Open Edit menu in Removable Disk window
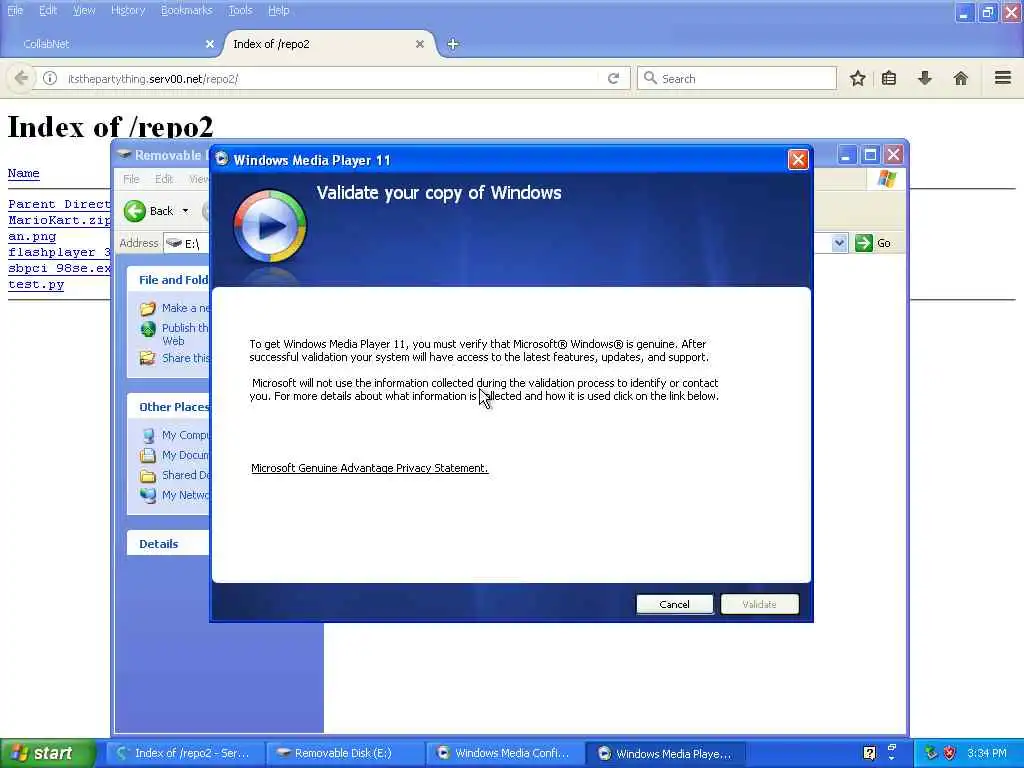Screen dimensions: 1024x768 pyautogui.click(x=164, y=179)
